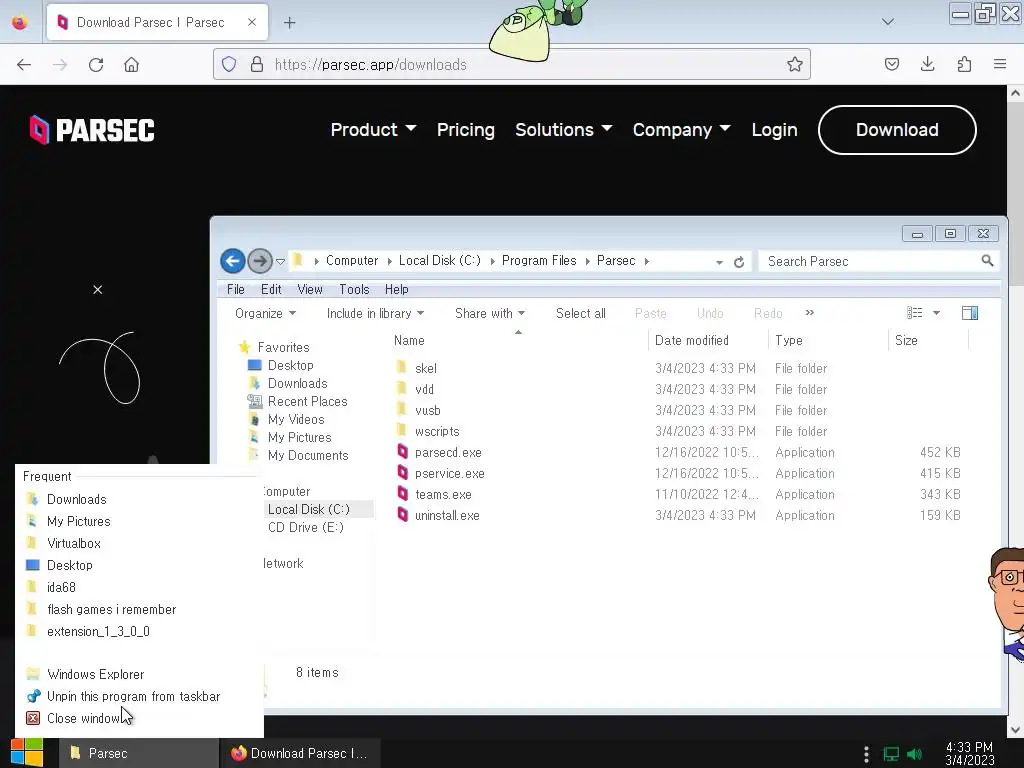
Task: Open My Documents in sidebar
Action: coord(308,455)
